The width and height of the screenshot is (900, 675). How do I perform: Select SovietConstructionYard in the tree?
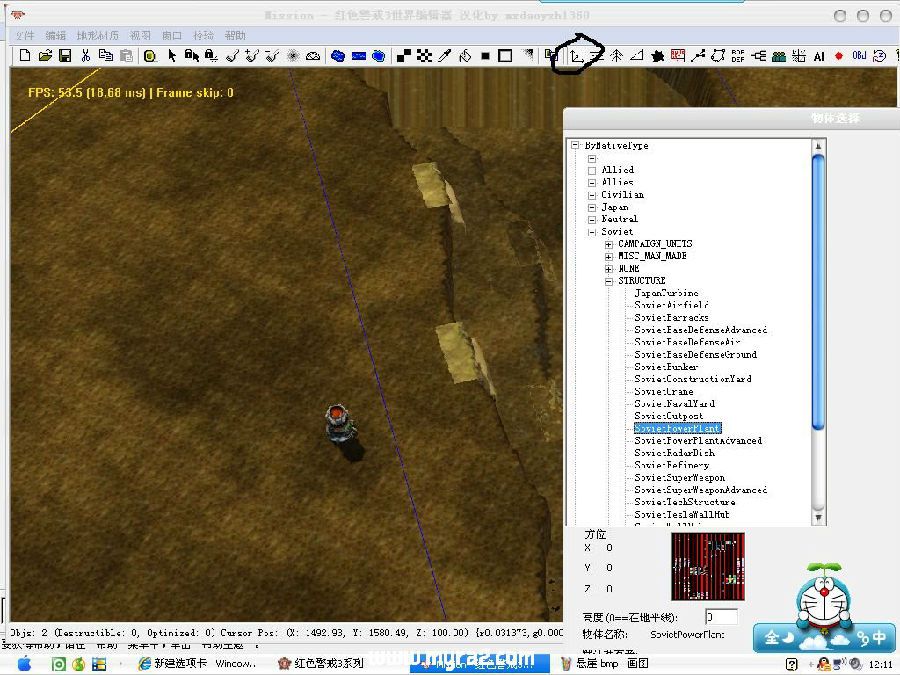(693, 379)
